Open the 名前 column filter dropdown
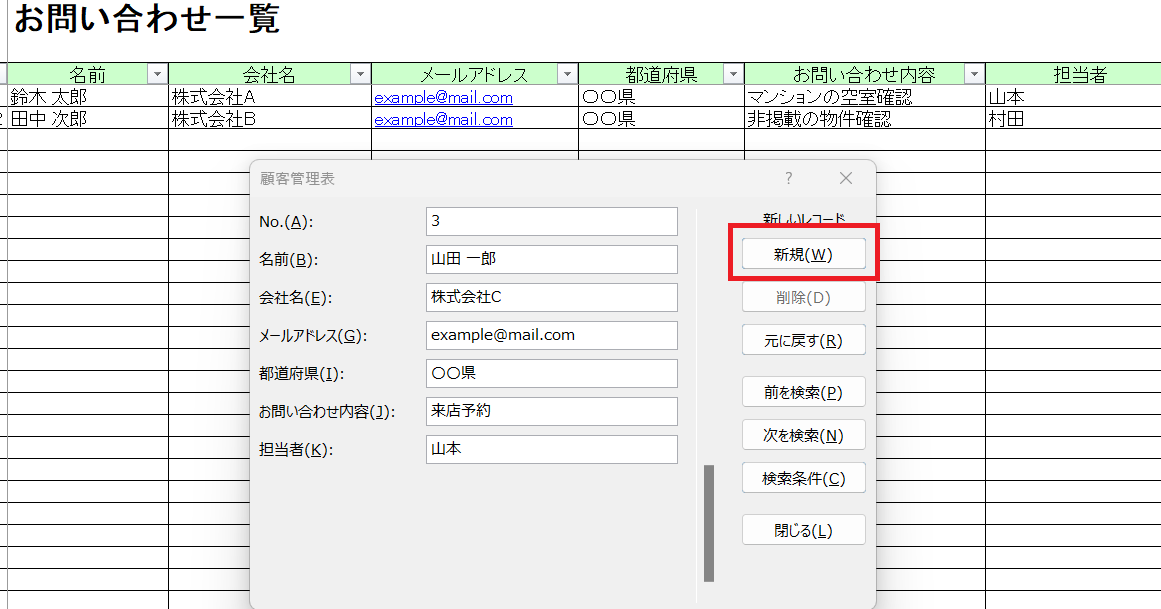1161x609 pixels. (x=157, y=75)
